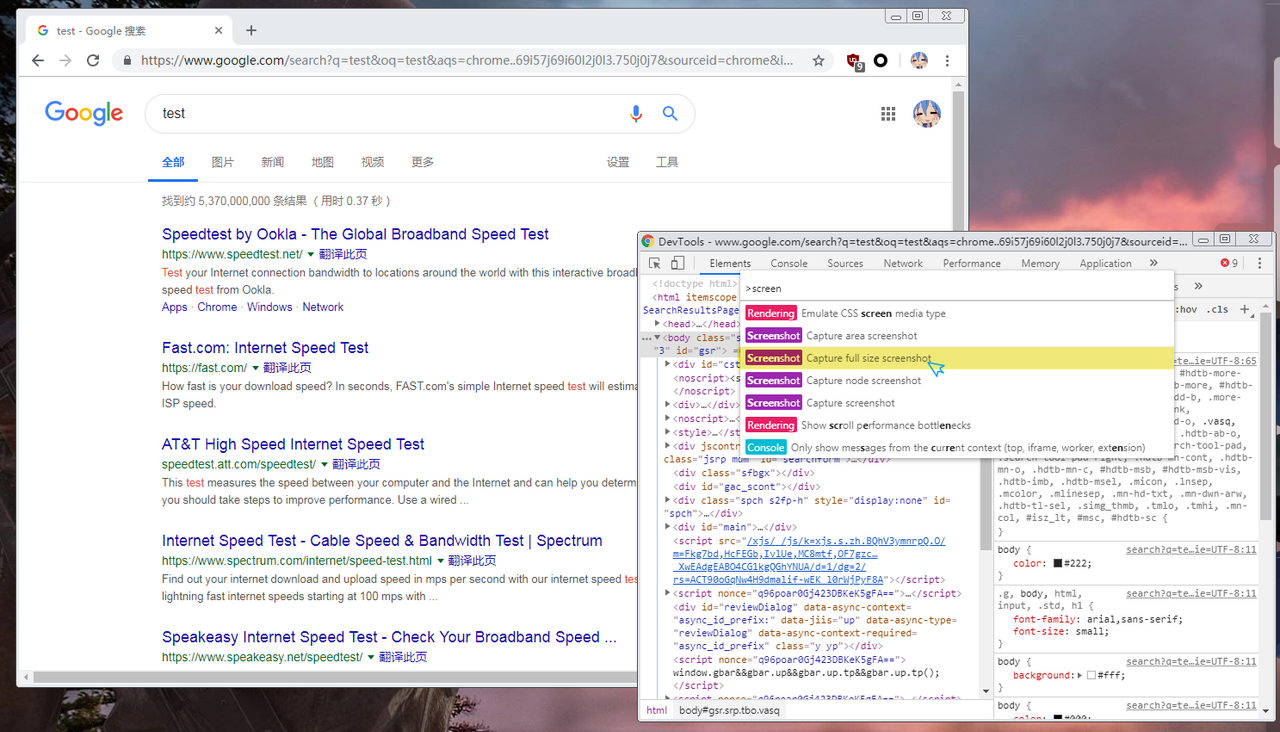The image size is (1280, 732).
Task: Open a new Chrome tab
Action: click(x=251, y=30)
